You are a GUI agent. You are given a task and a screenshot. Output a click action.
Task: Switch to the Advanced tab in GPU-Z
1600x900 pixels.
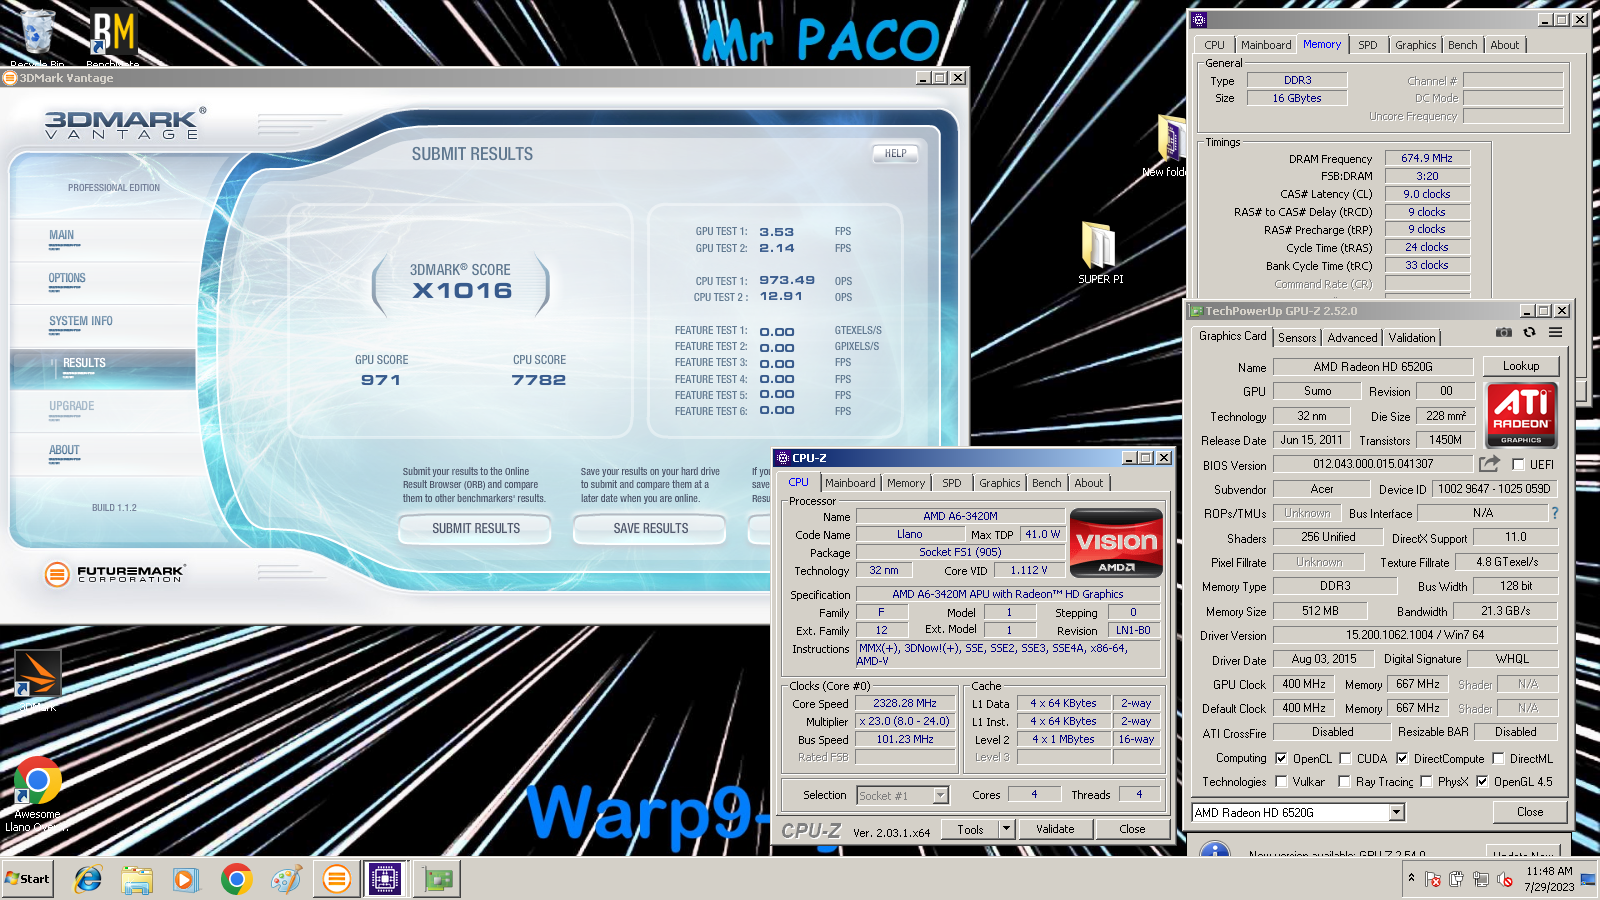1352,338
